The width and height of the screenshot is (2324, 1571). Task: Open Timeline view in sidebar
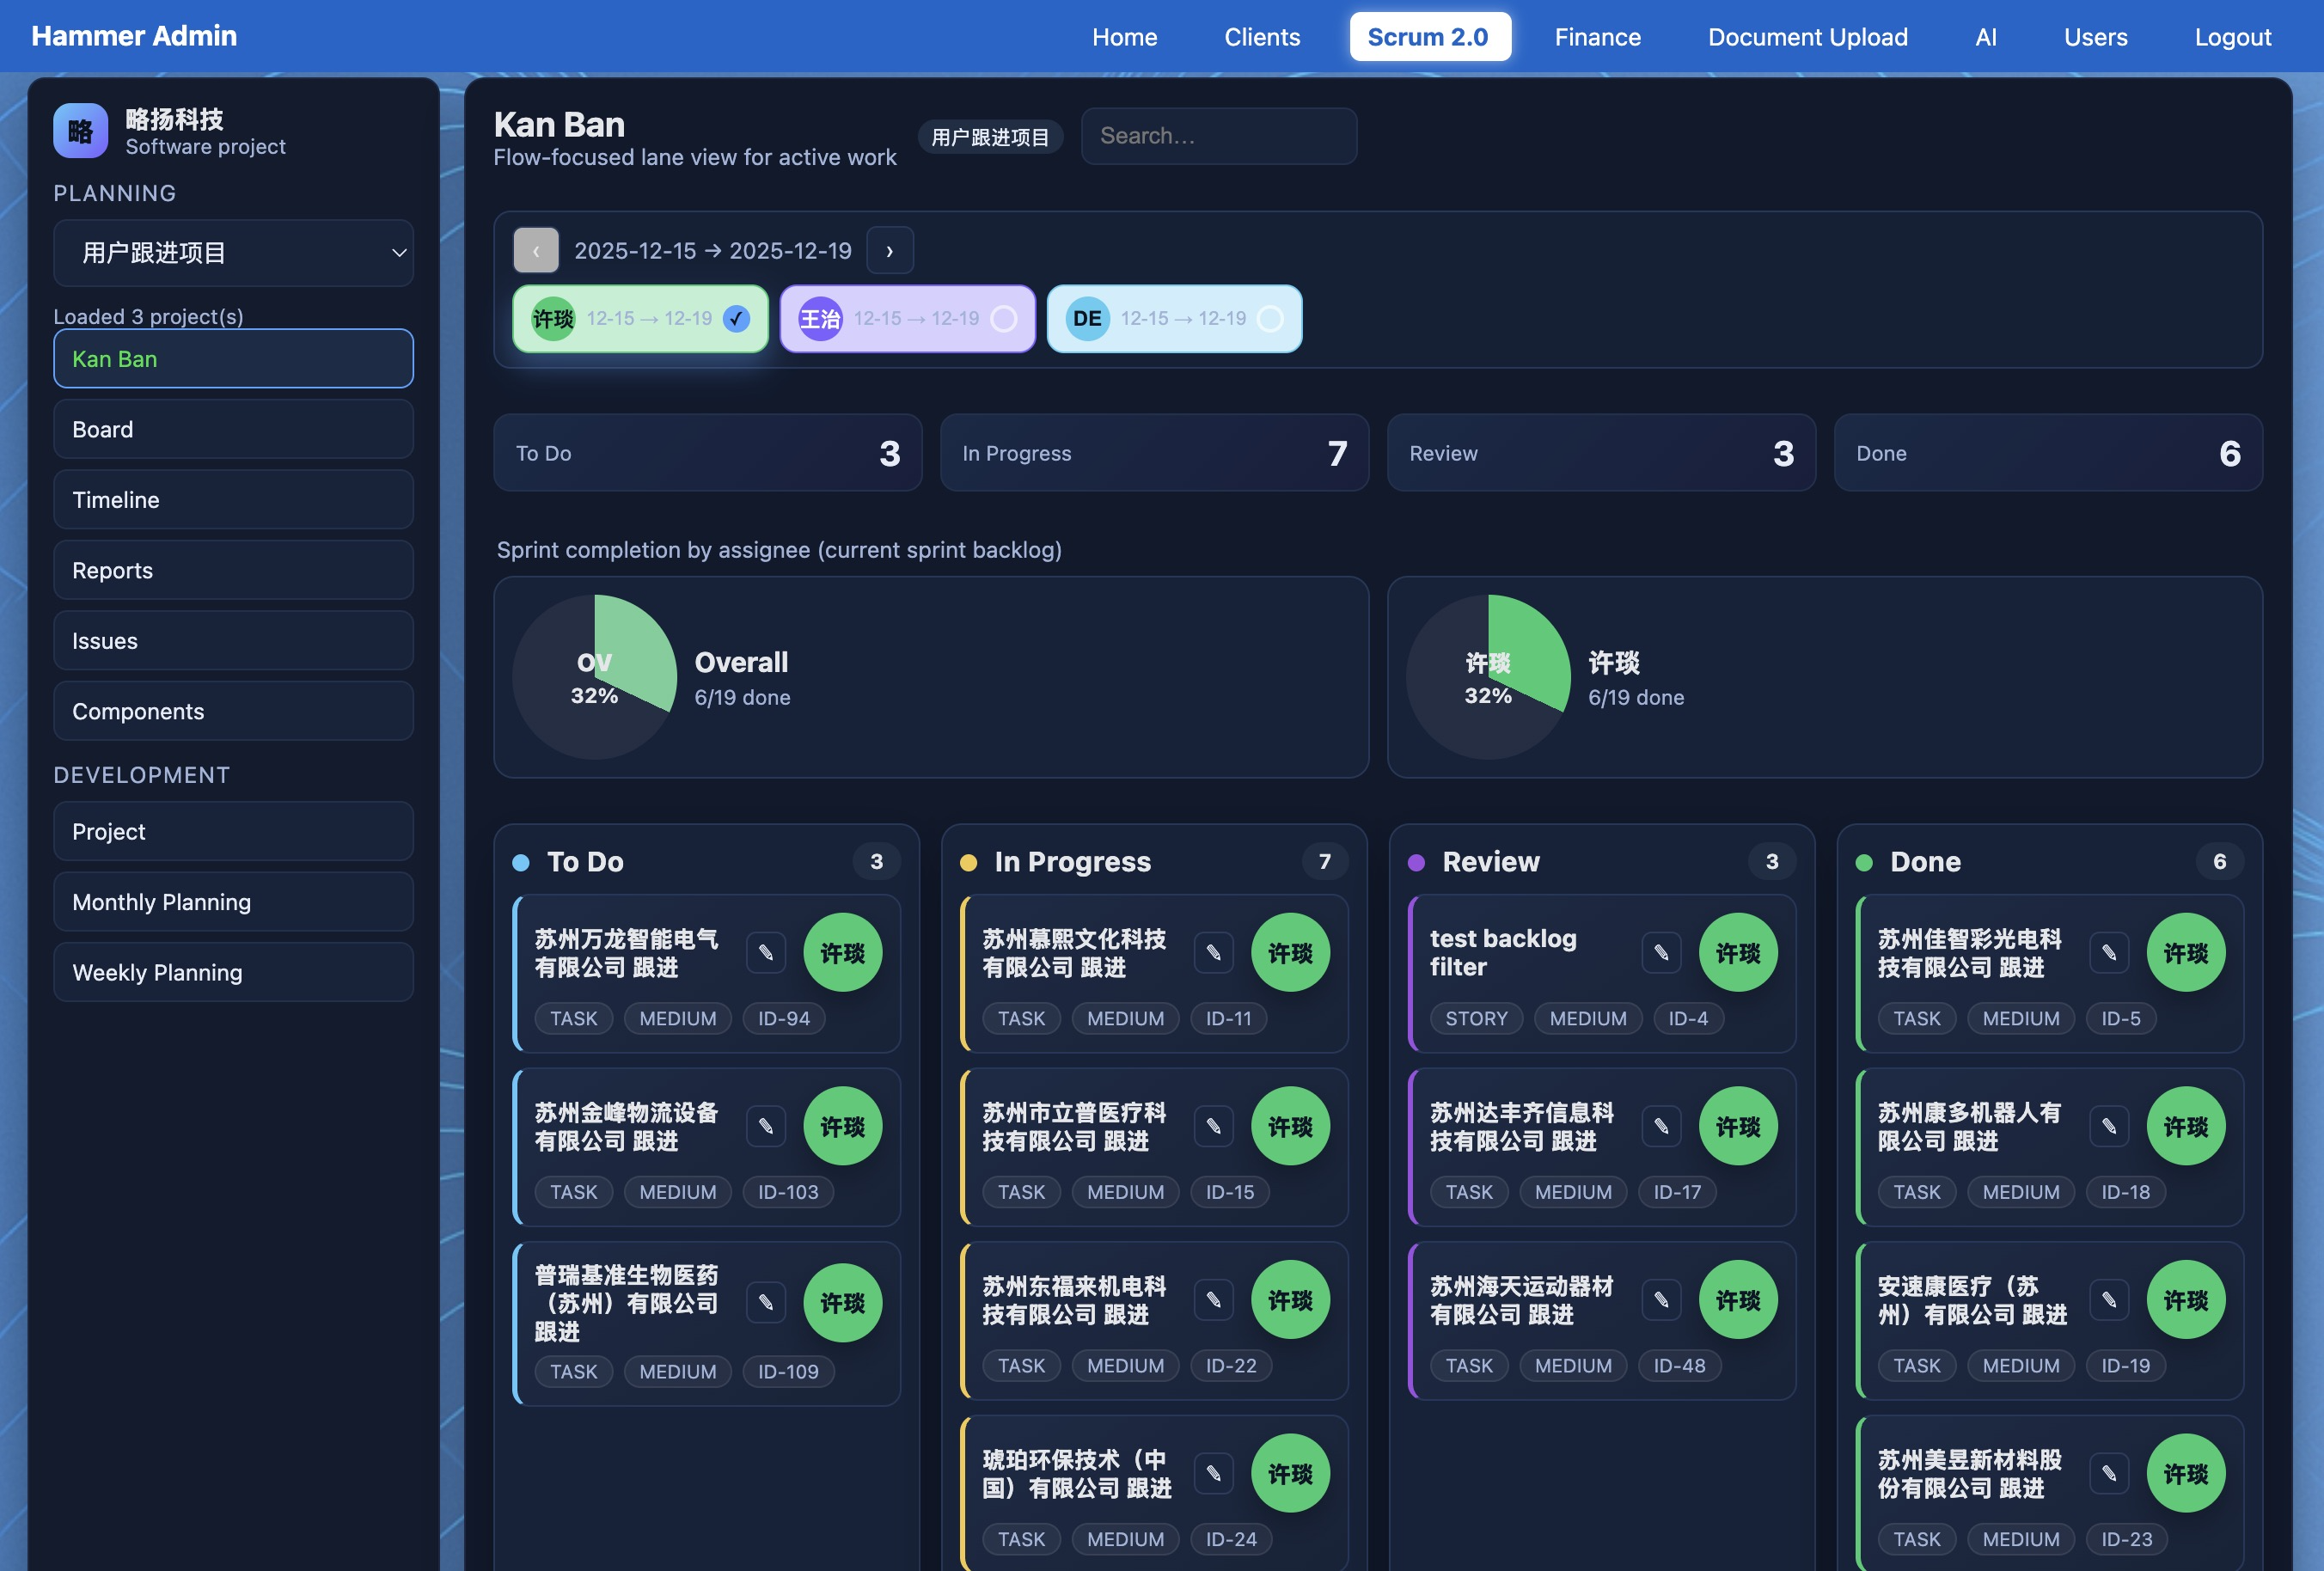point(234,500)
